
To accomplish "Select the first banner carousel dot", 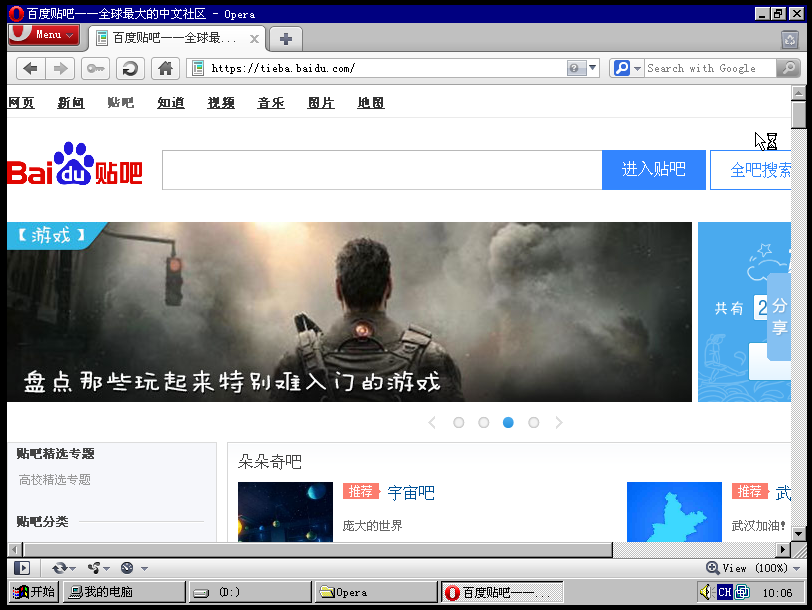I will click(458, 423).
